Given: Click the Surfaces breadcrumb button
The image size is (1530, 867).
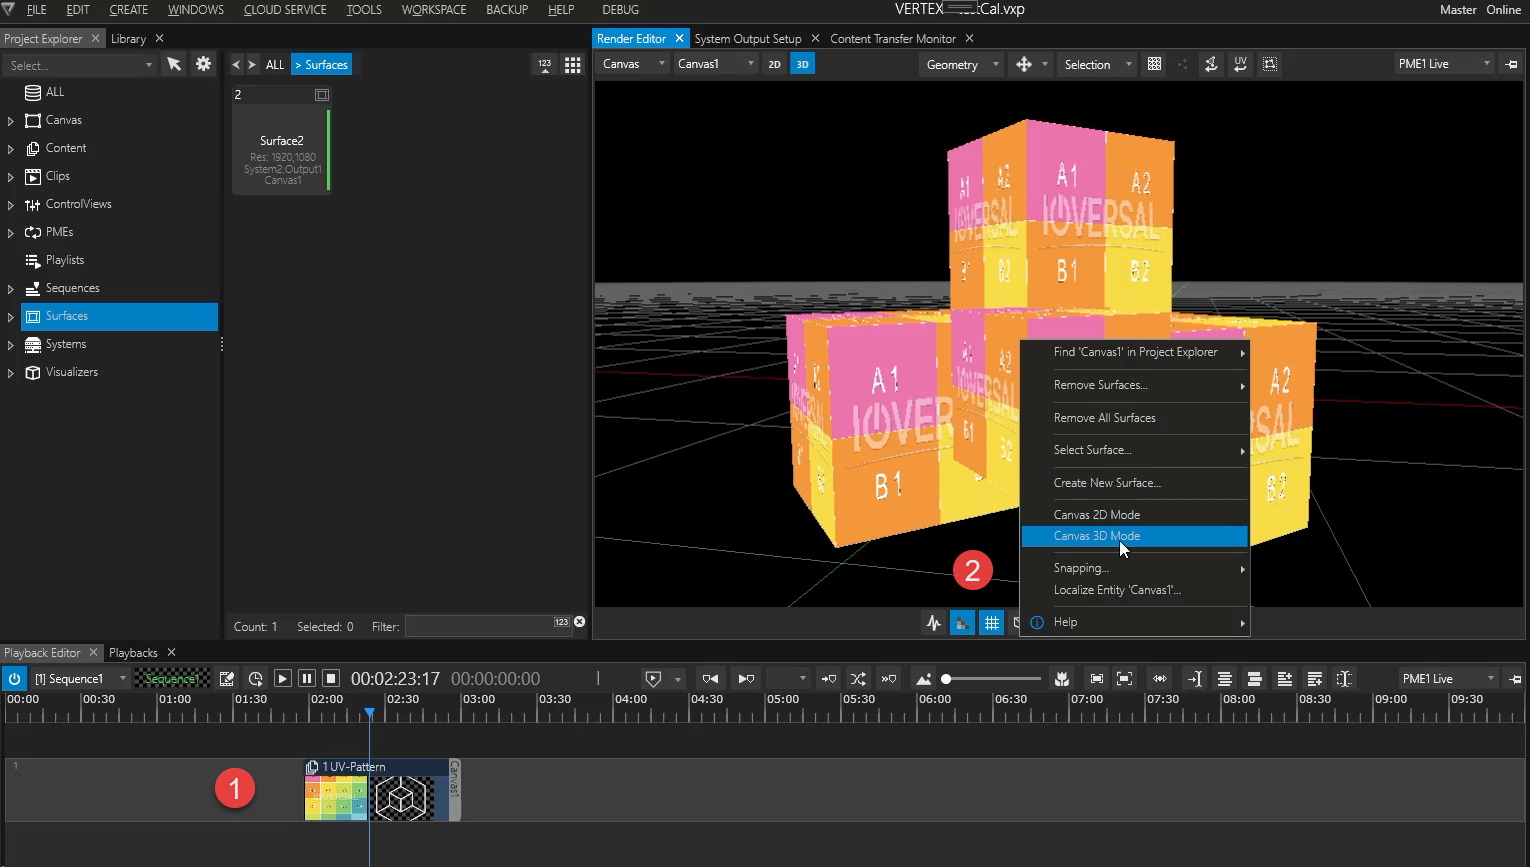Looking at the screenshot, I should pos(321,63).
